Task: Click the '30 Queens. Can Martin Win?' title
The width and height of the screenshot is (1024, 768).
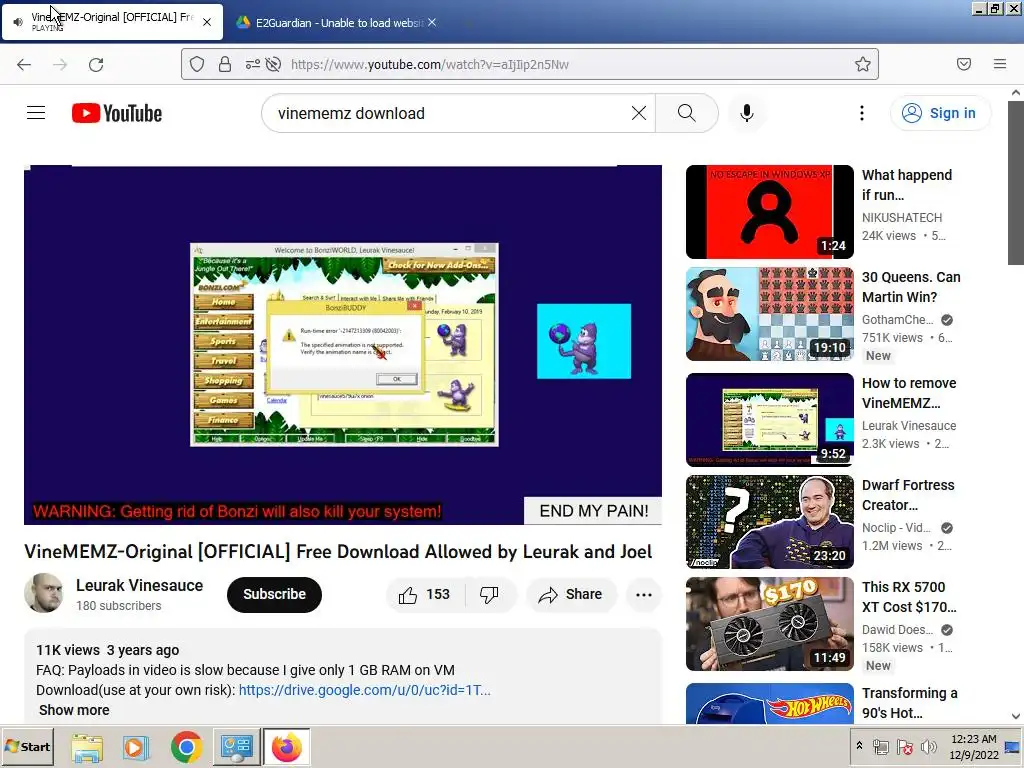Action: tap(911, 287)
